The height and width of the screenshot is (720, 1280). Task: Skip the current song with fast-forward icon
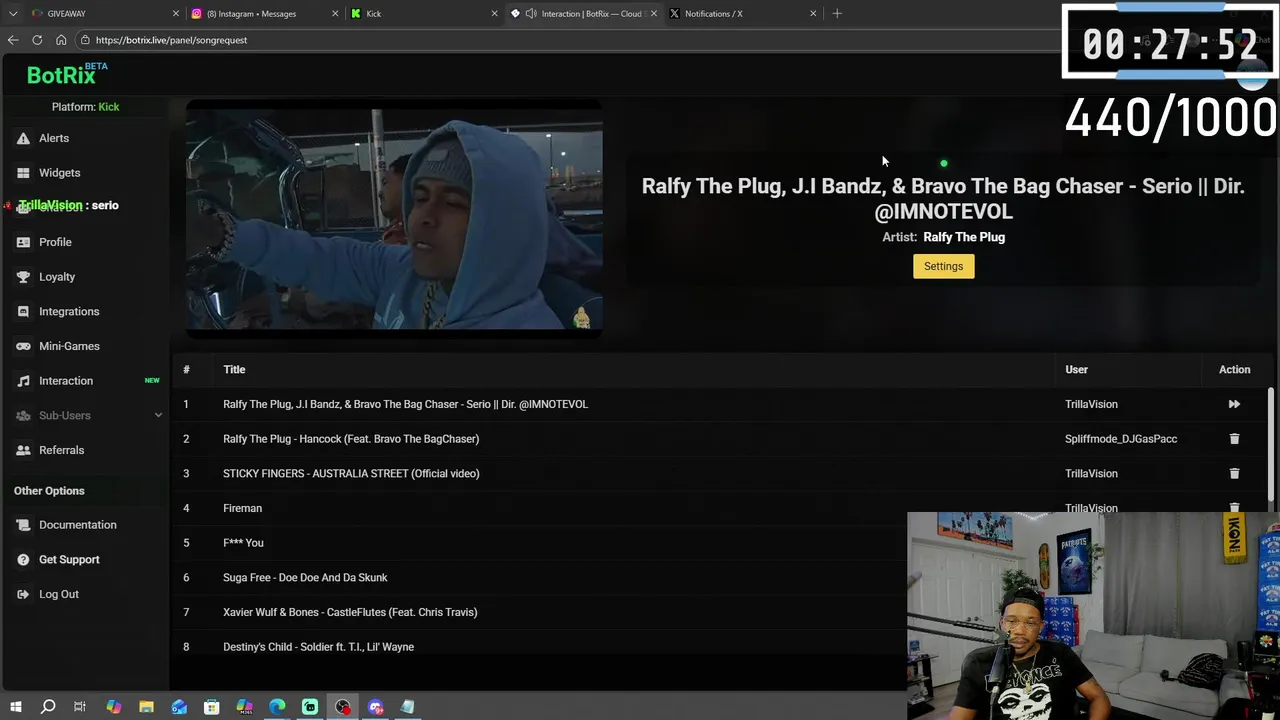(x=1234, y=404)
